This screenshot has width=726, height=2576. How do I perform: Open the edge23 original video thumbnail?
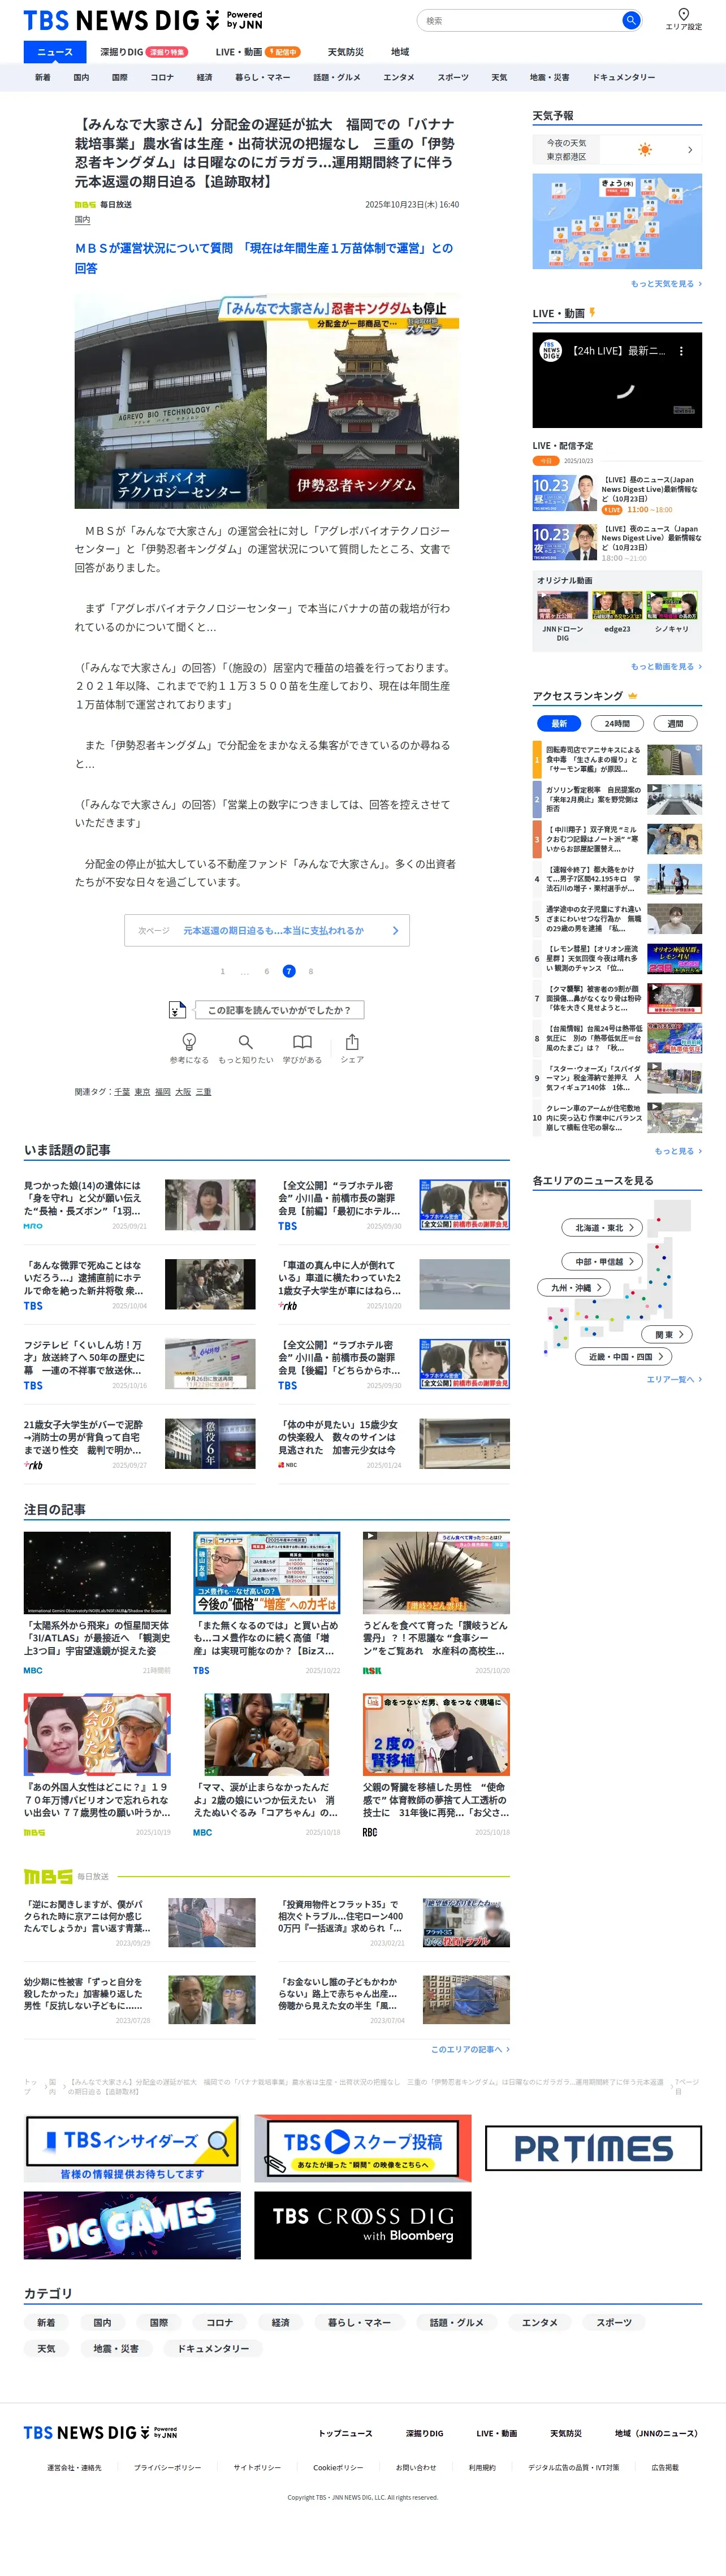coord(617,606)
